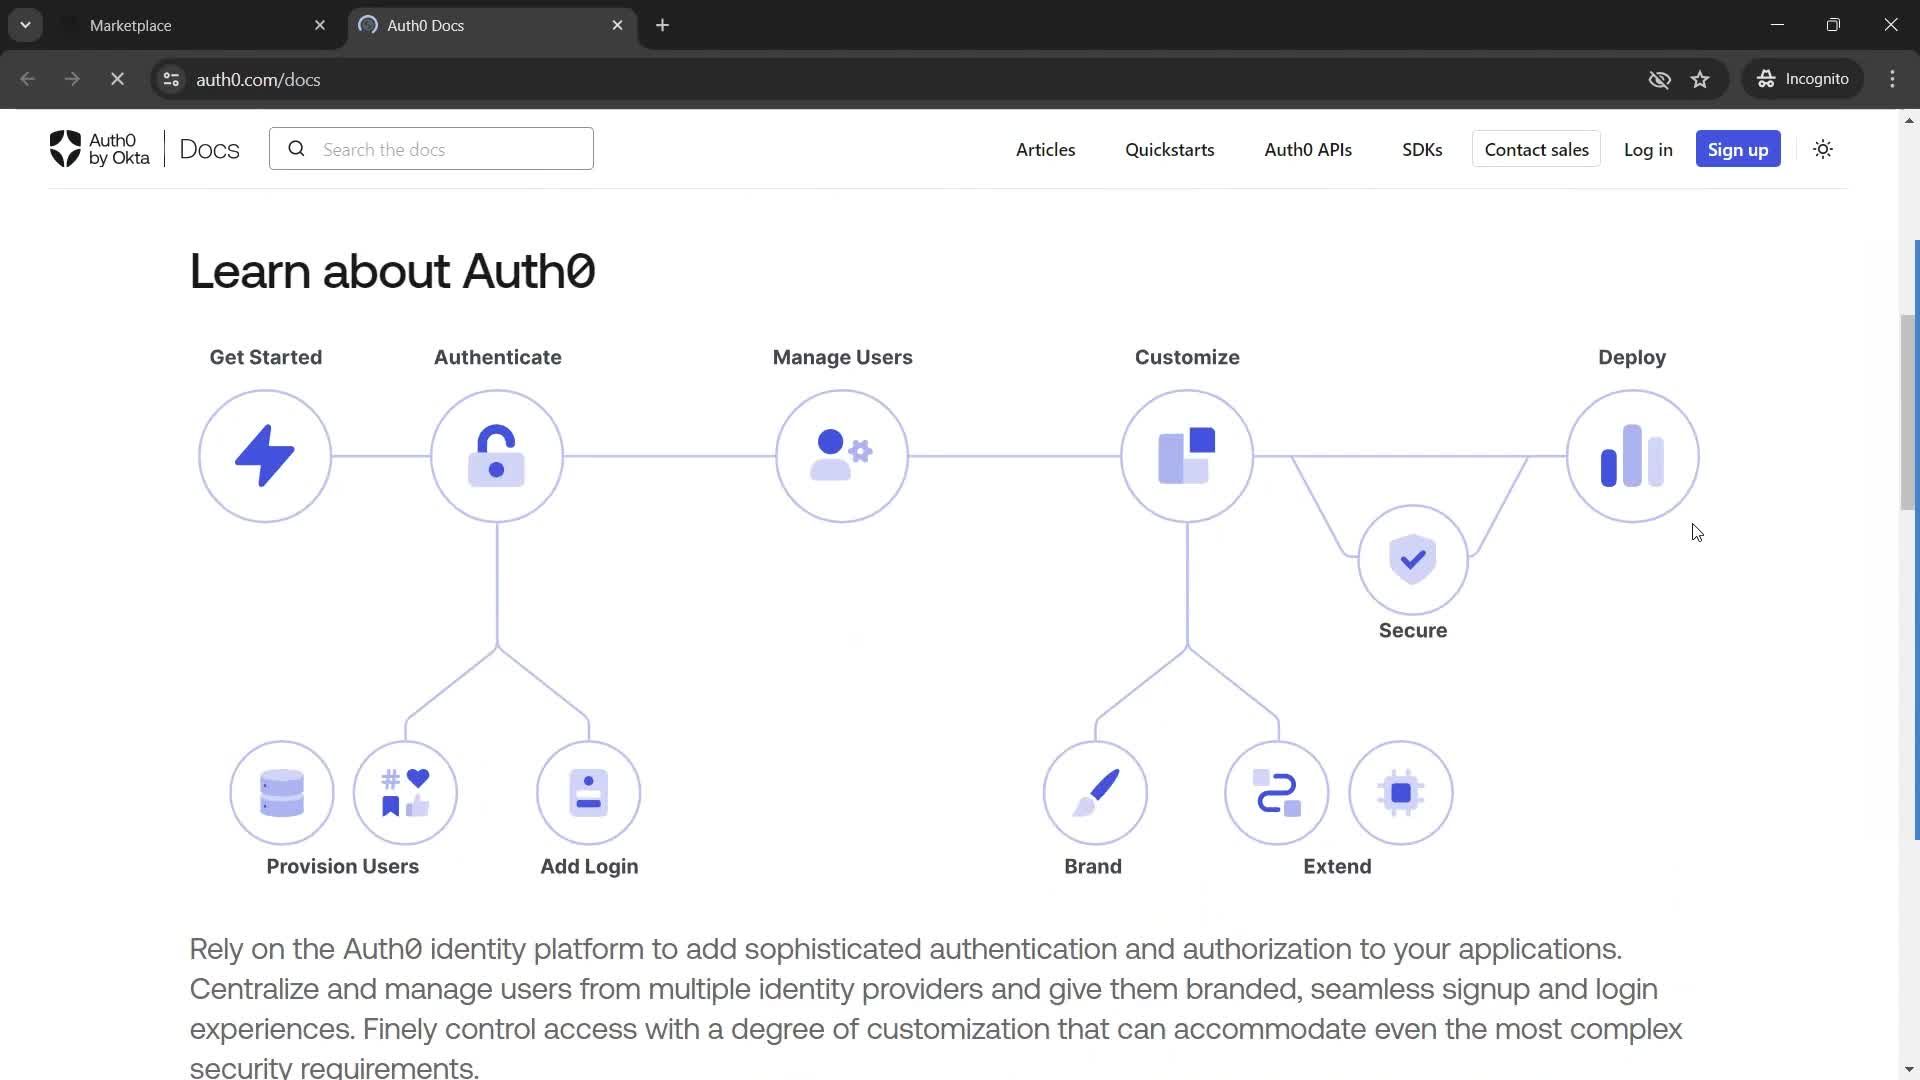
Task: Open the Get Started lightning bolt icon
Action: (x=265, y=456)
